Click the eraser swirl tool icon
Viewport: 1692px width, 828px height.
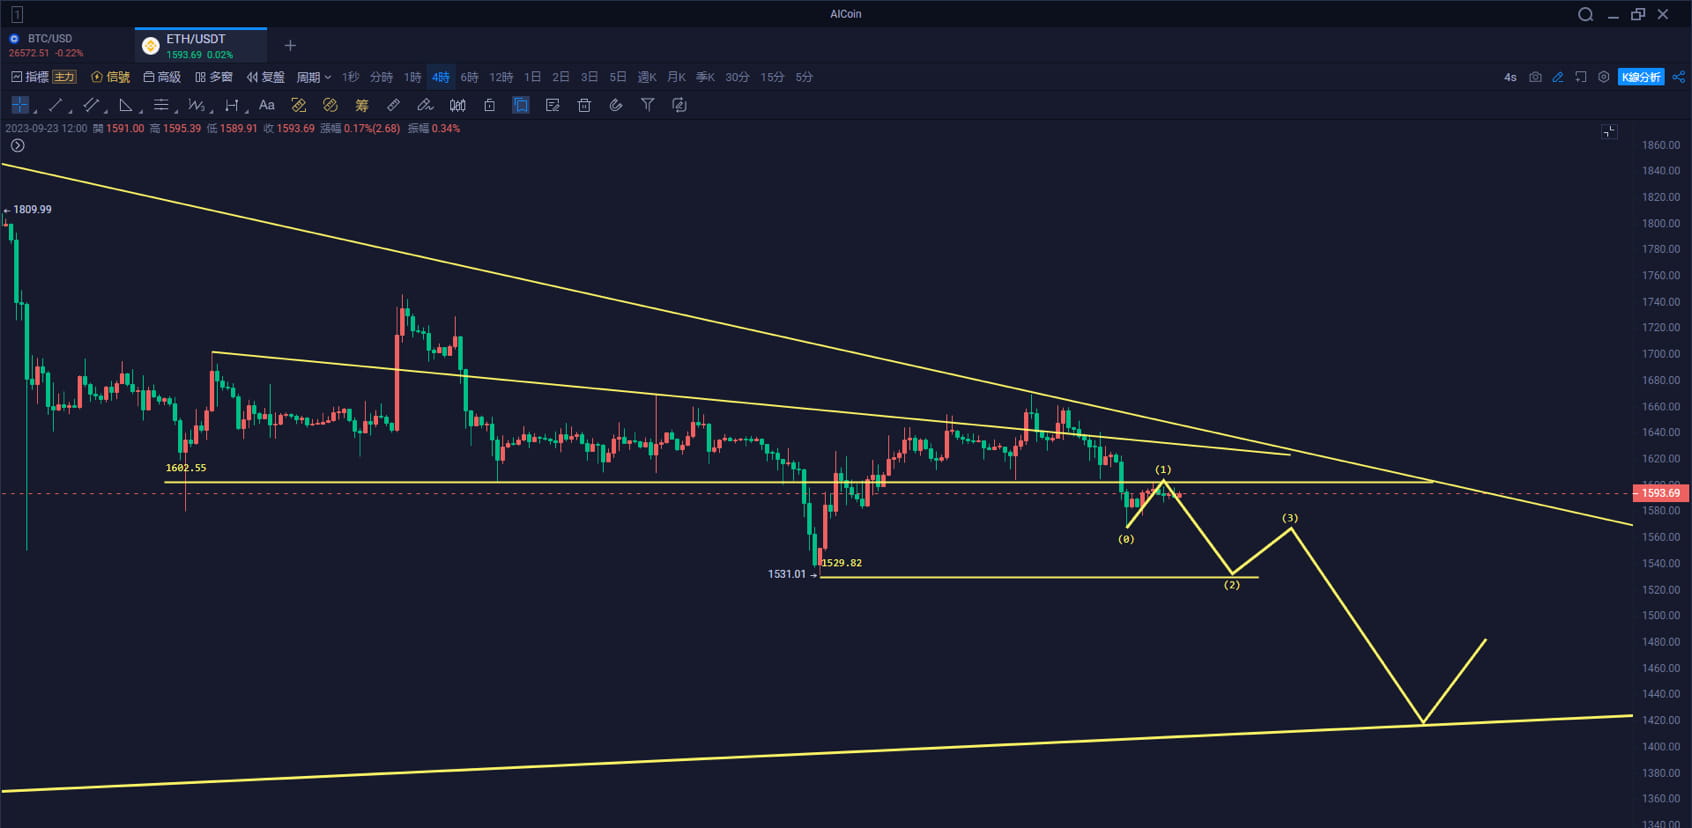(x=616, y=105)
